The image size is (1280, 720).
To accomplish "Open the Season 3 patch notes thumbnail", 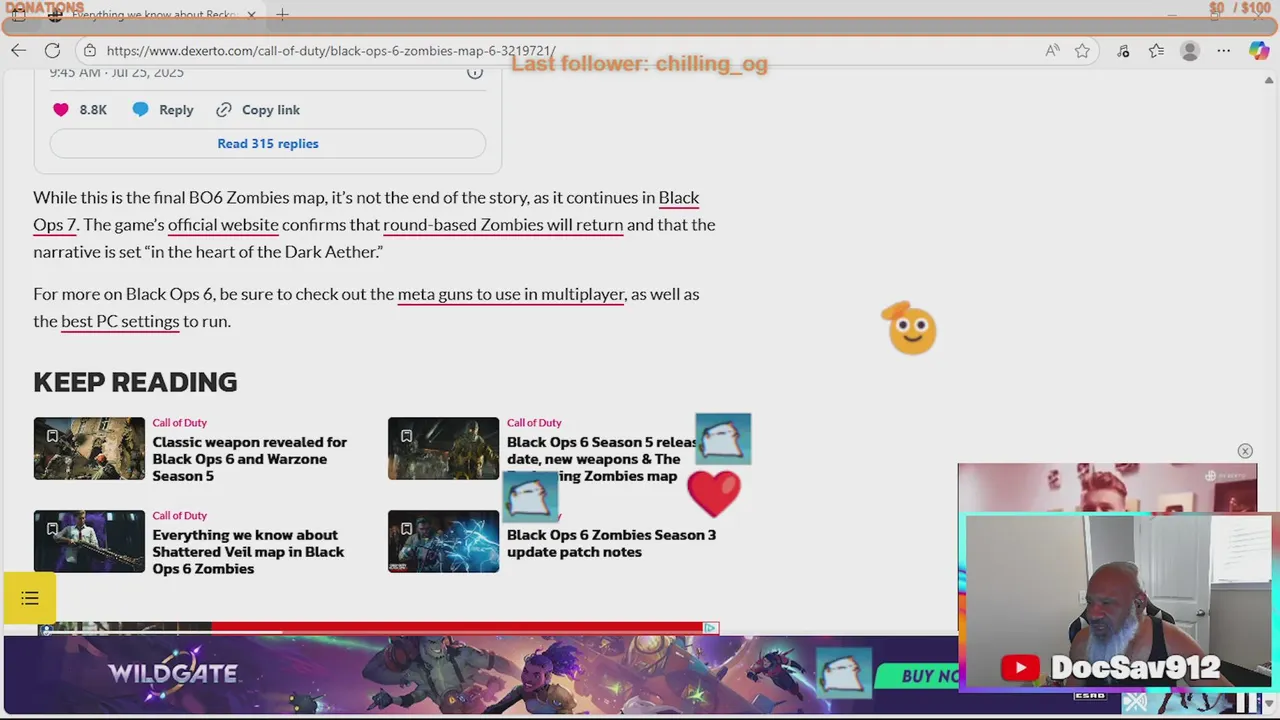I will point(443,541).
